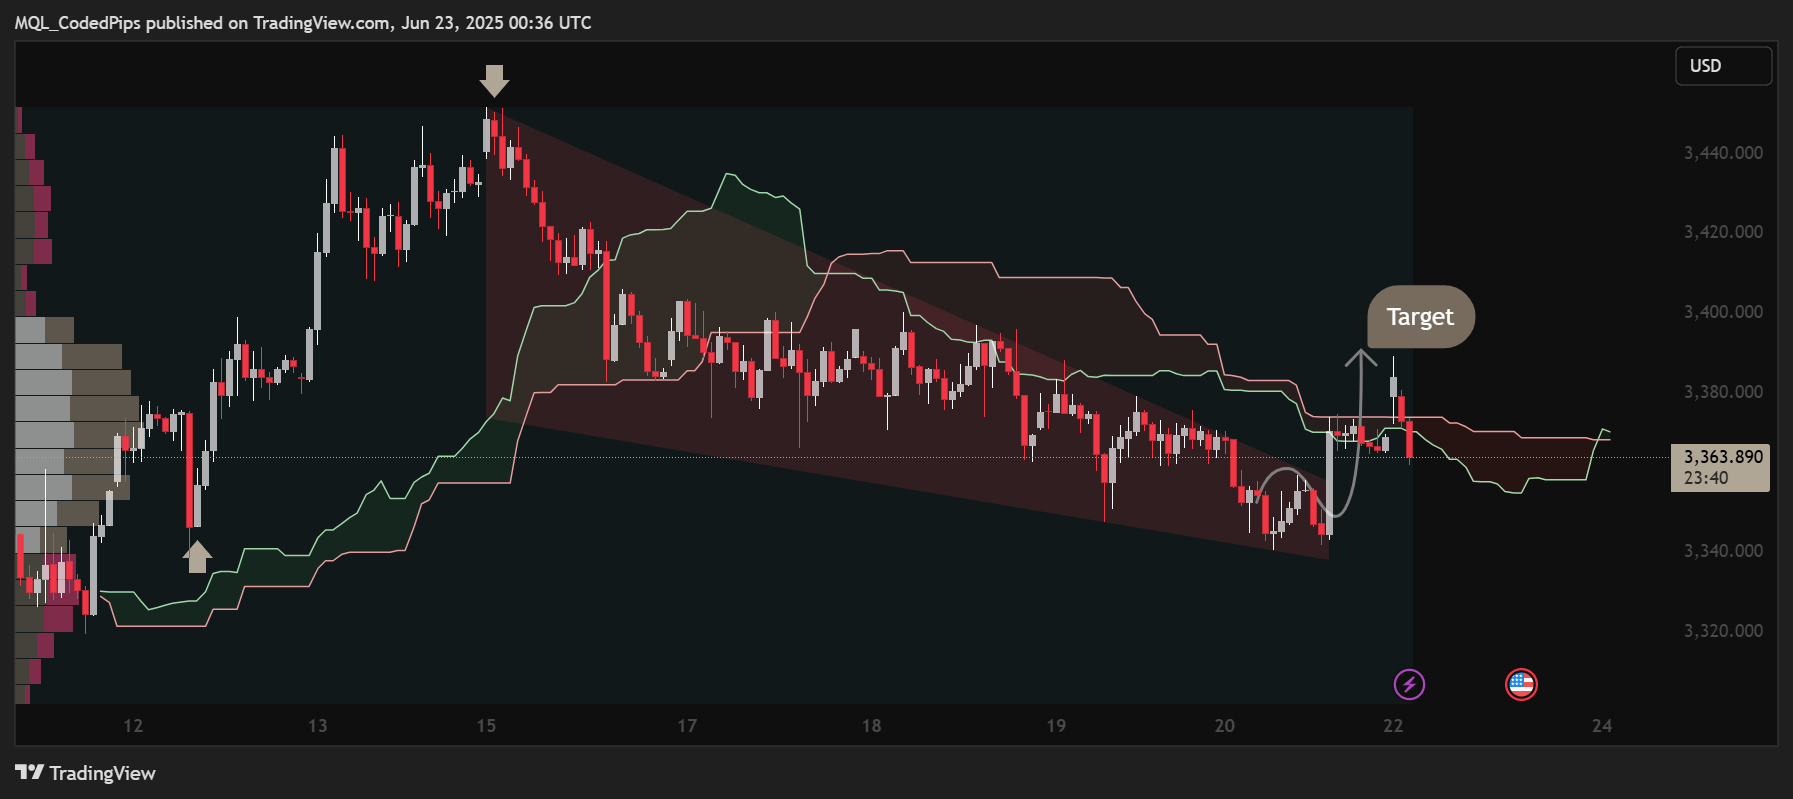This screenshot has width=1793, height=799.
Task: Click date label 24 on time axis
Action: pyautogui.click(x=1602, y=726)
